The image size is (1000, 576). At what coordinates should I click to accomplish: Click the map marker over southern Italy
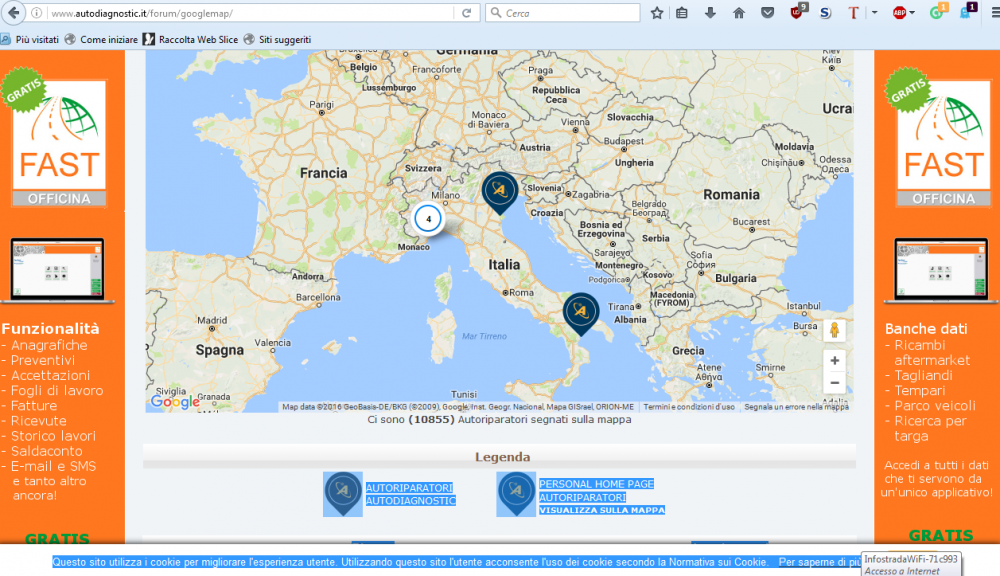pyautogui.click(x=580, y=311)
